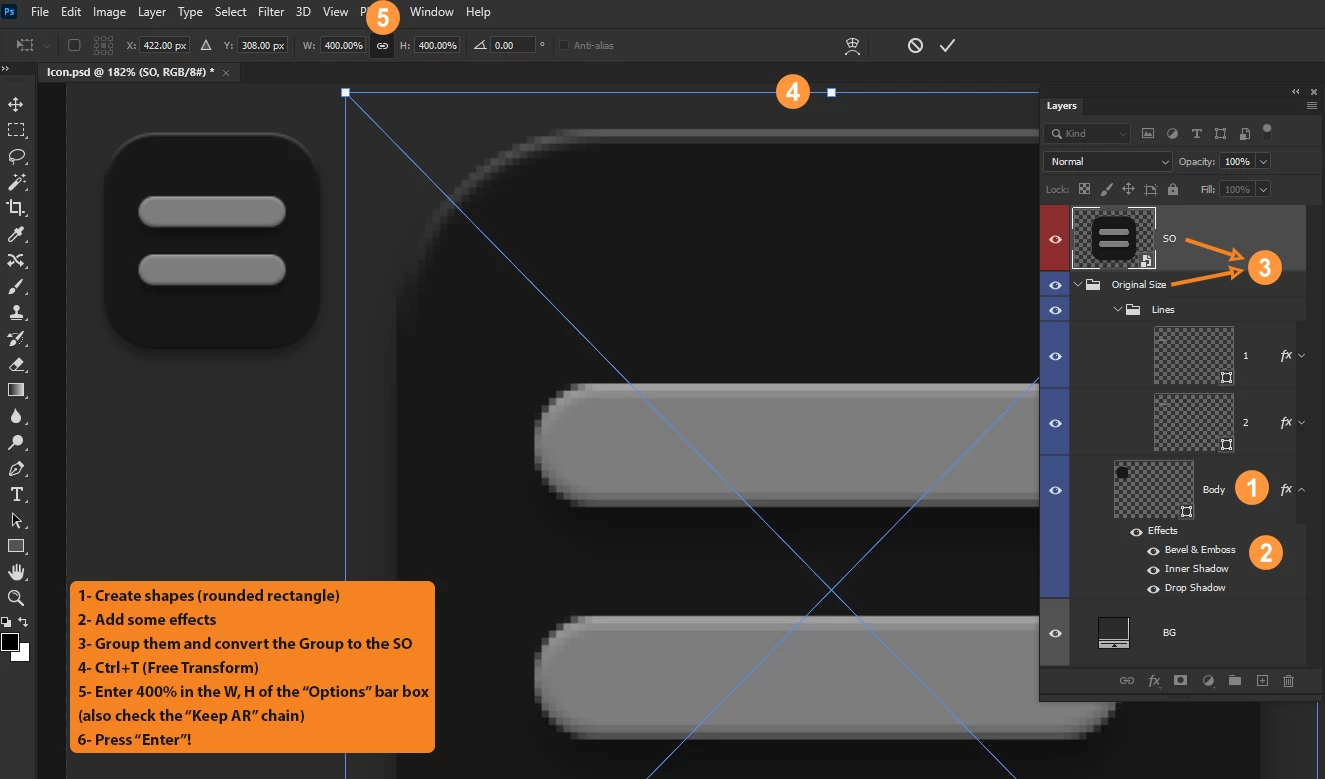The width and height of the screenshot is (1325, 779).
Task: Delete layer with the trash icon
Action: (x=1288, y=680)
